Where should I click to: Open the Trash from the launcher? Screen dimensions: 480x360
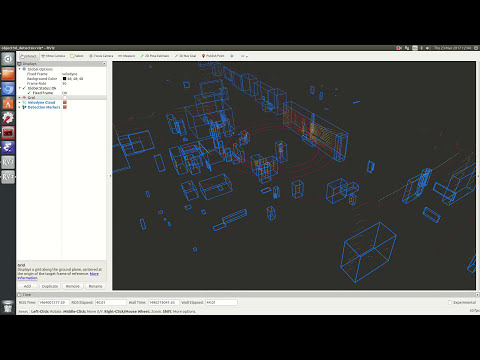8,307
